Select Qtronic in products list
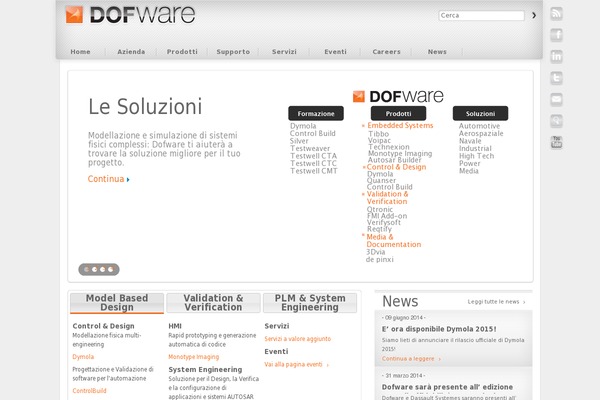Screen dimensions: 600x400 point(380,209)
